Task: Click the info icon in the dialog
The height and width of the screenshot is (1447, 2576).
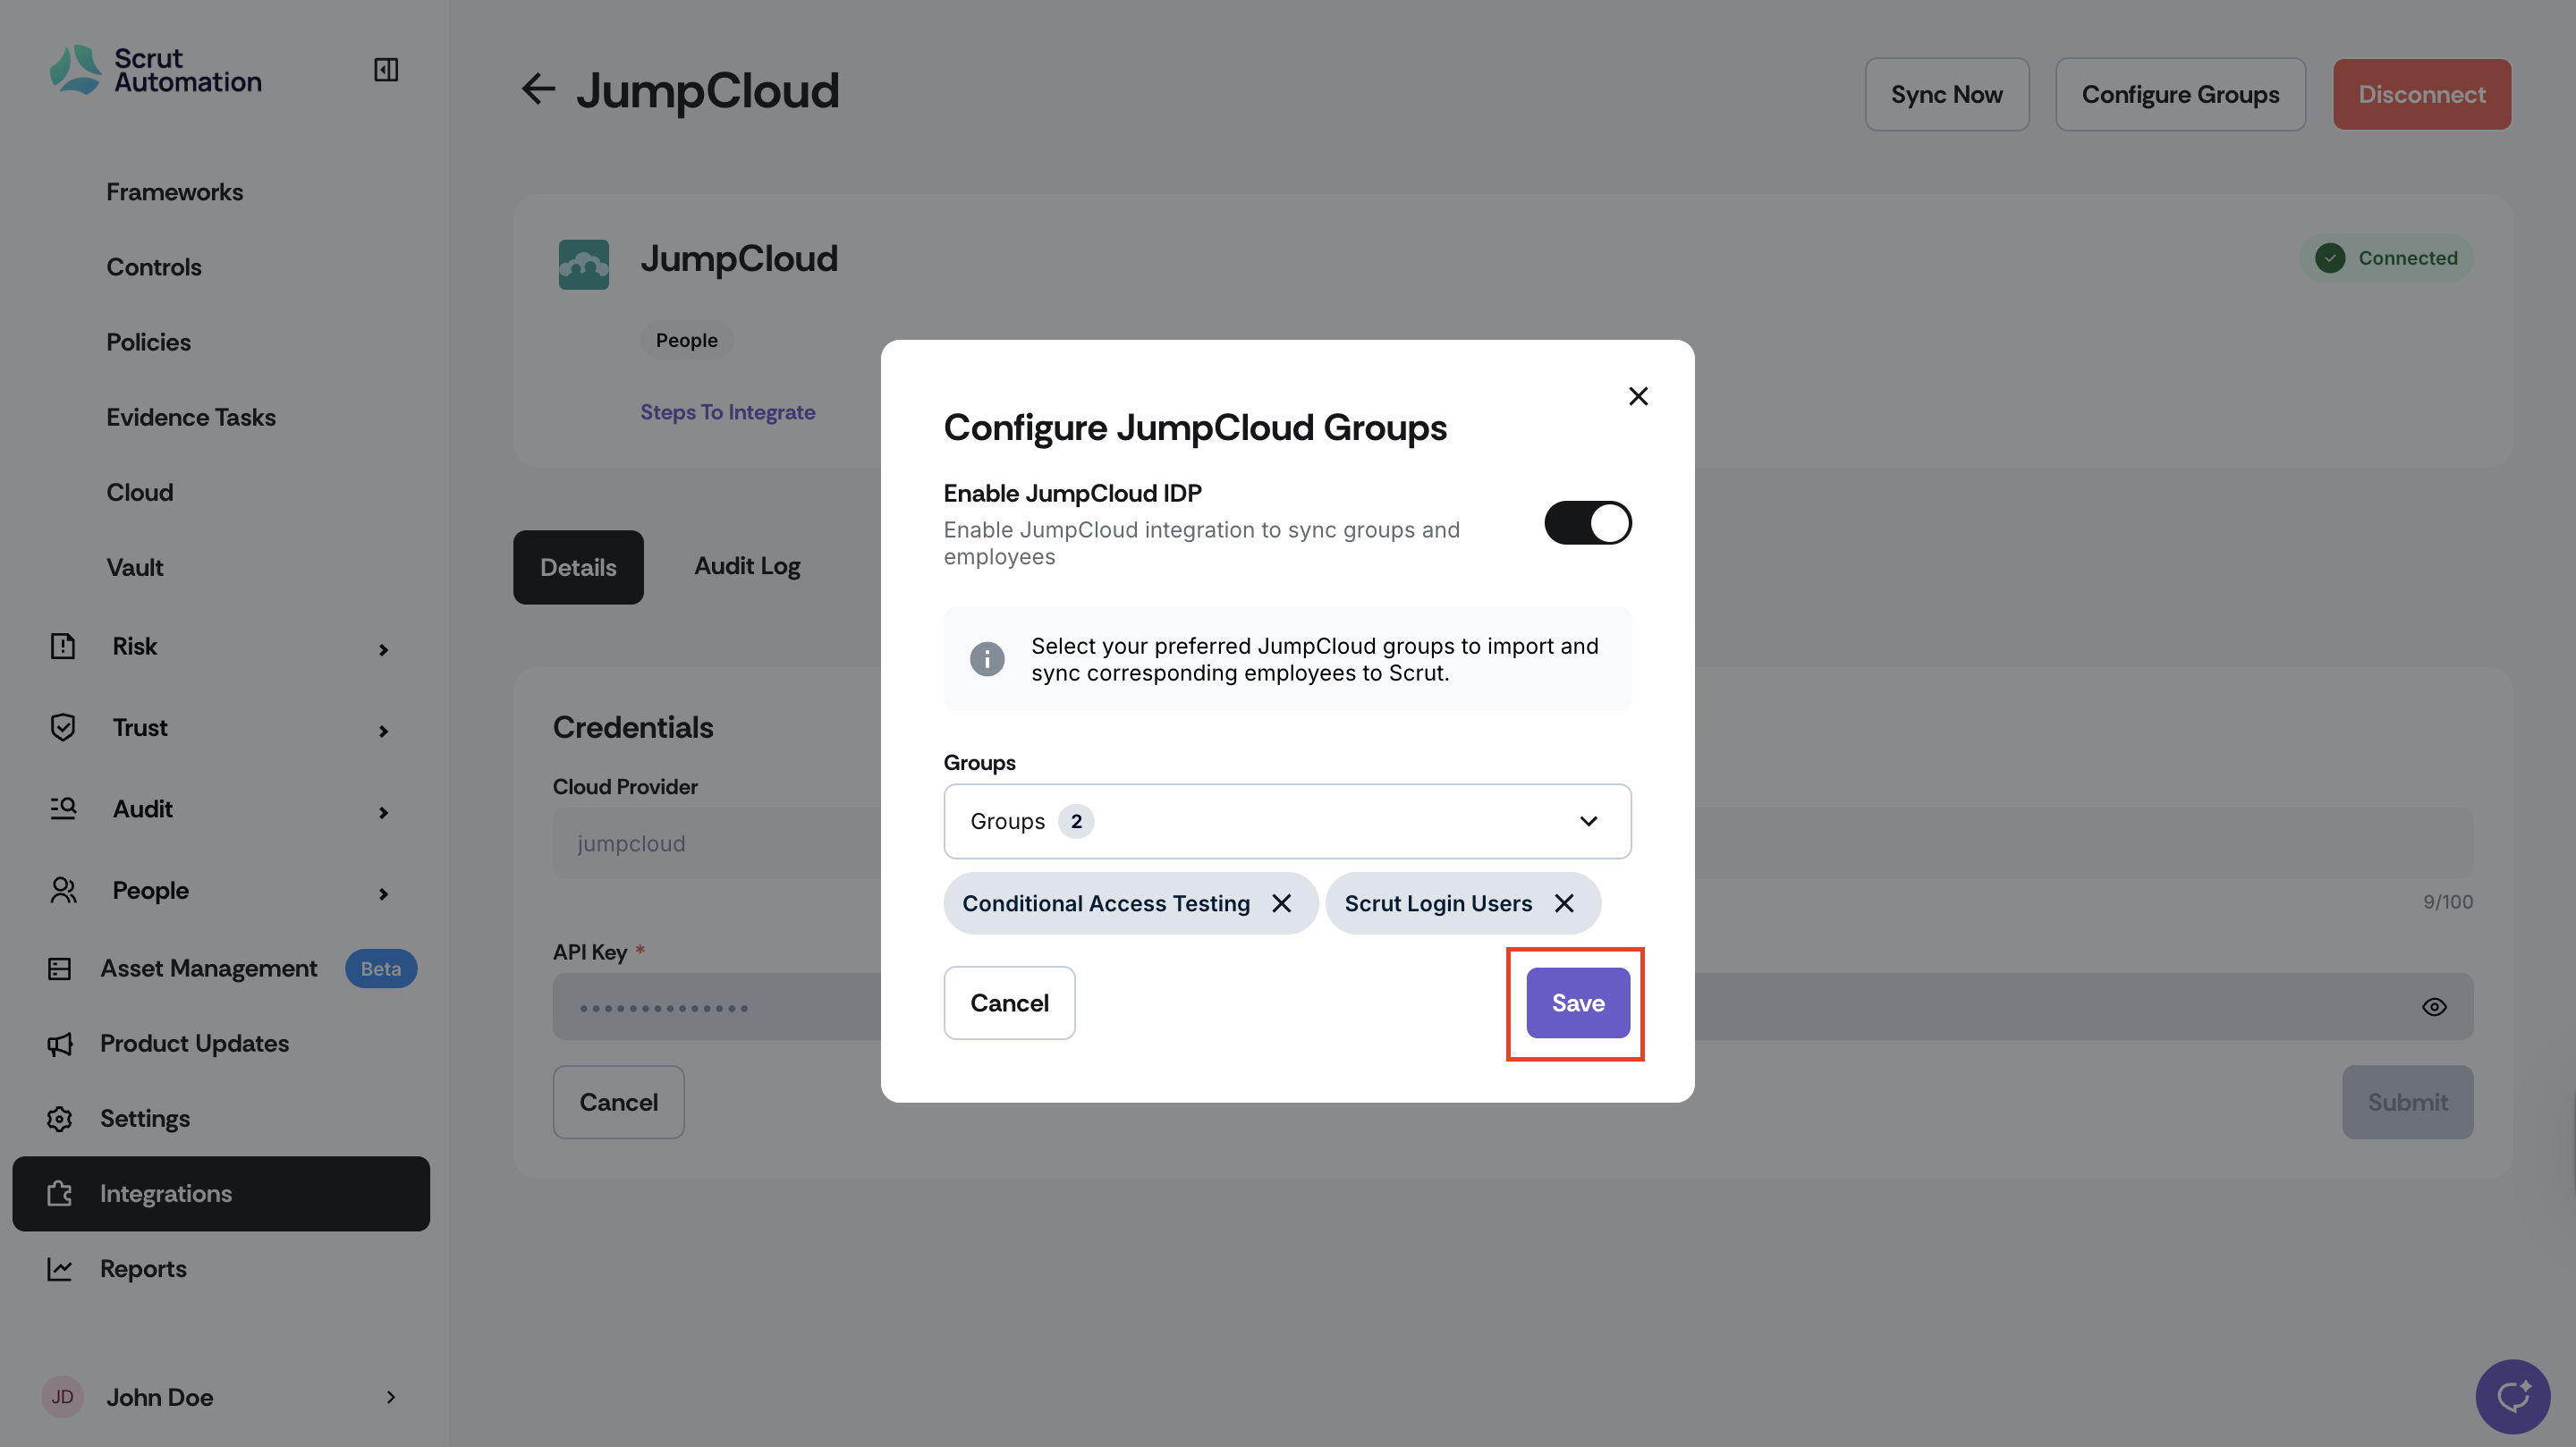Action: coord(987,659)
